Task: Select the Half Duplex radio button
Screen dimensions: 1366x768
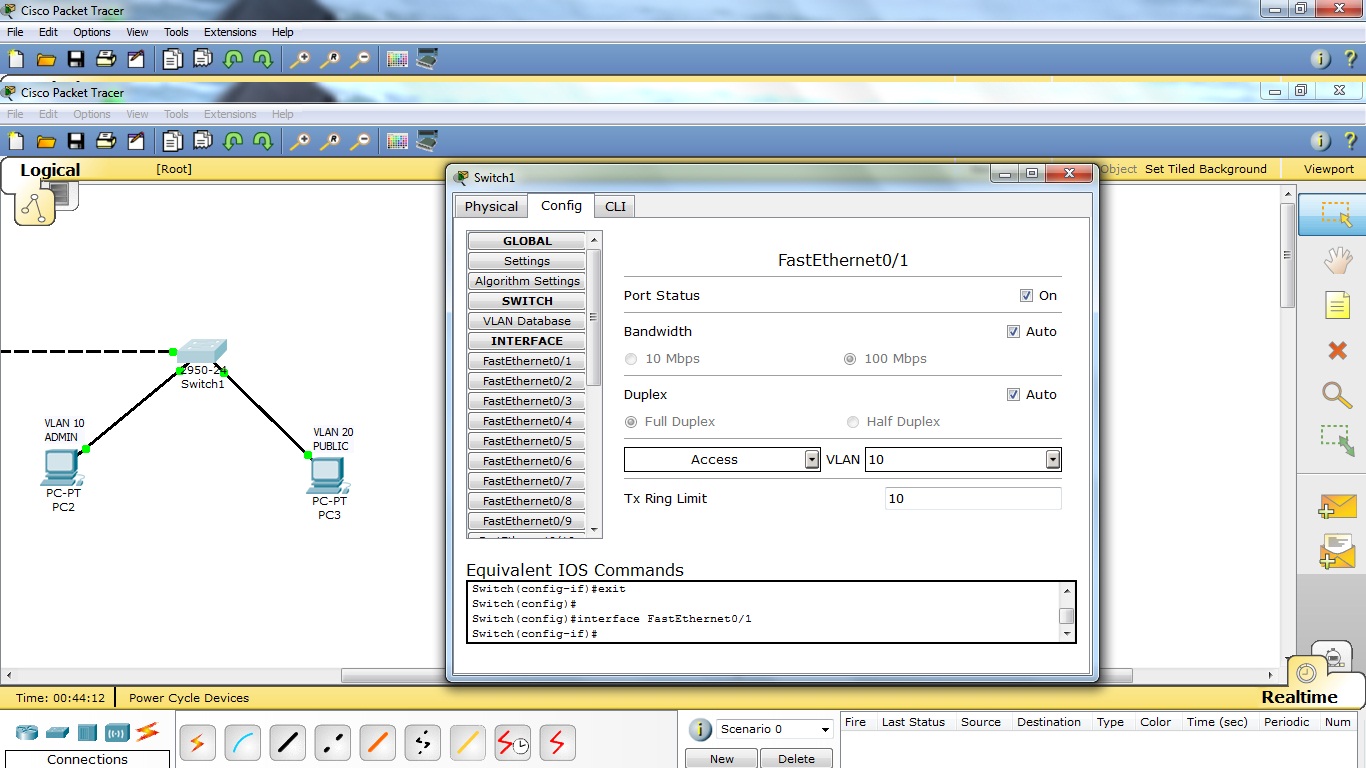Action: pos(853,422)
